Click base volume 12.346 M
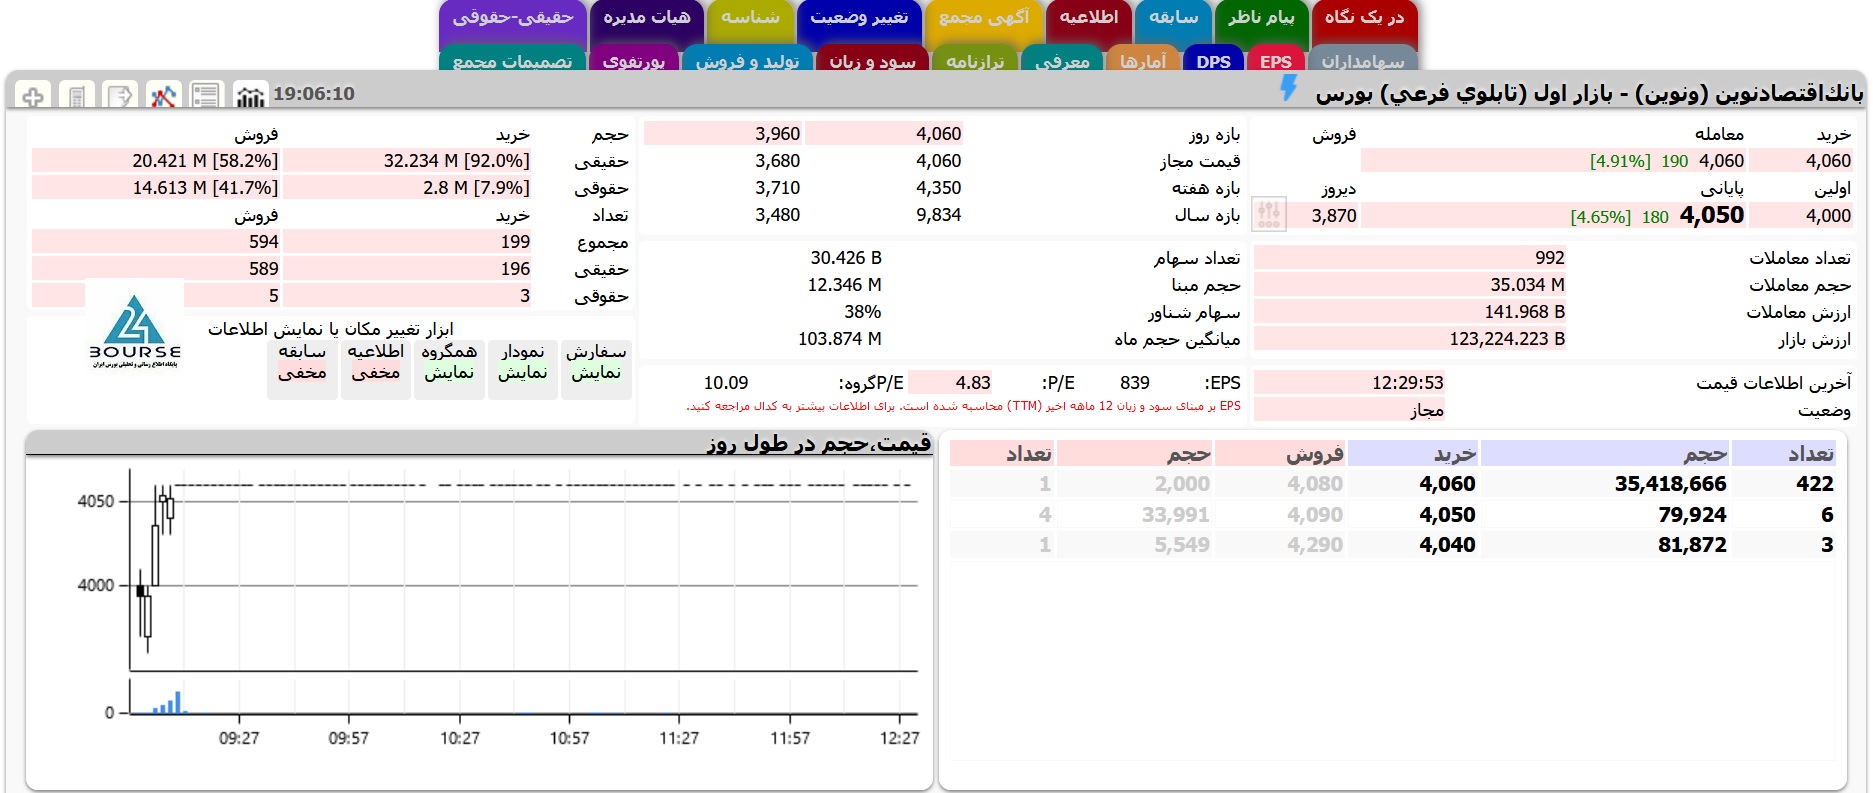Viewport: 1873px width, 793px height. click(x=844, y=285)
